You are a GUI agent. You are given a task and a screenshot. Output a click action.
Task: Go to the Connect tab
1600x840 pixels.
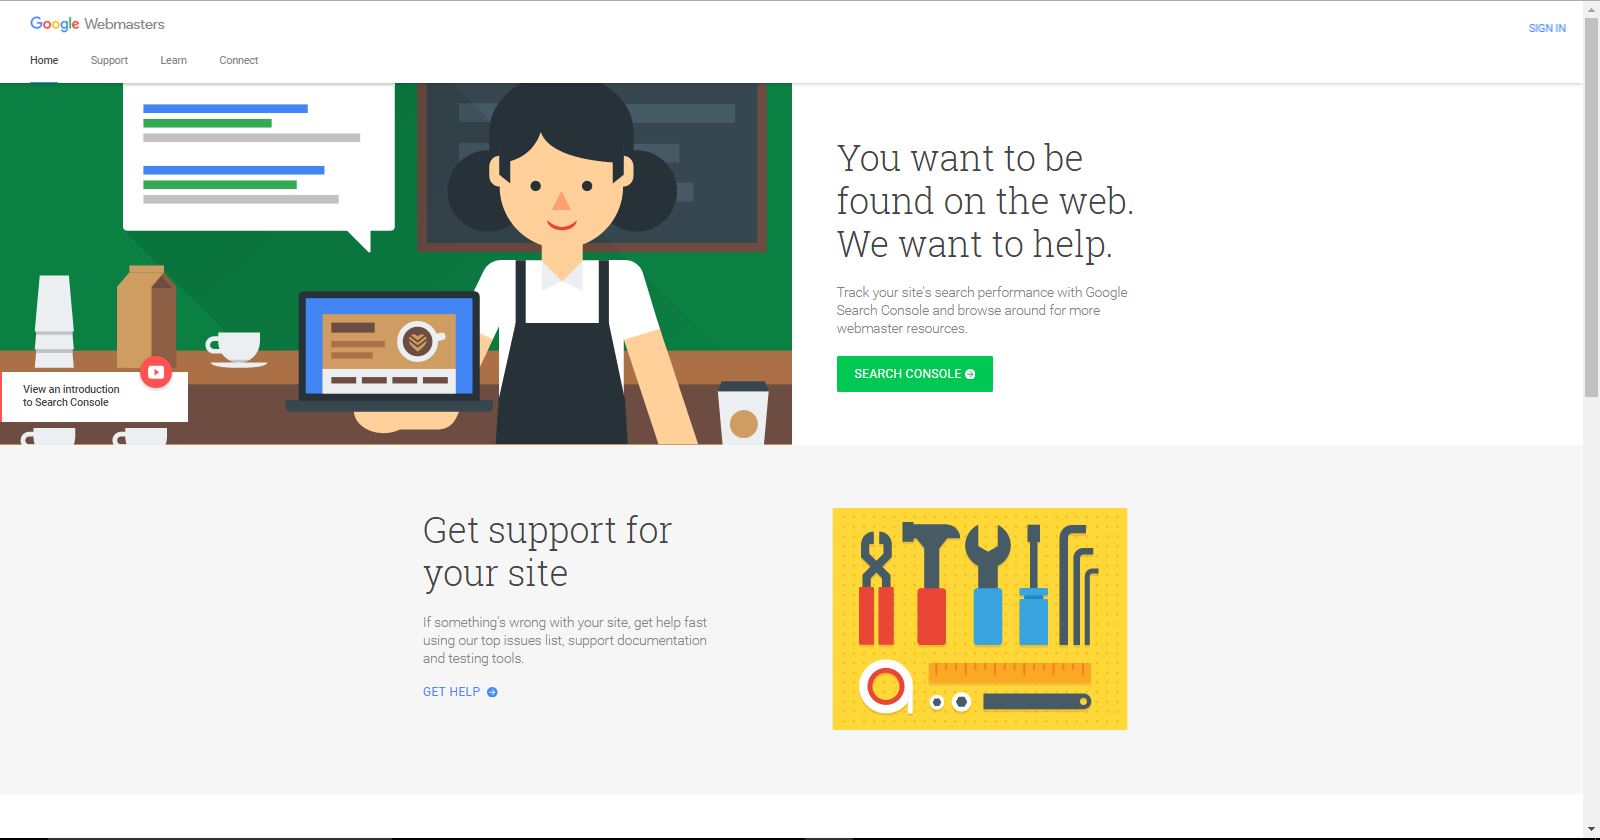click(x=239, y=60)
